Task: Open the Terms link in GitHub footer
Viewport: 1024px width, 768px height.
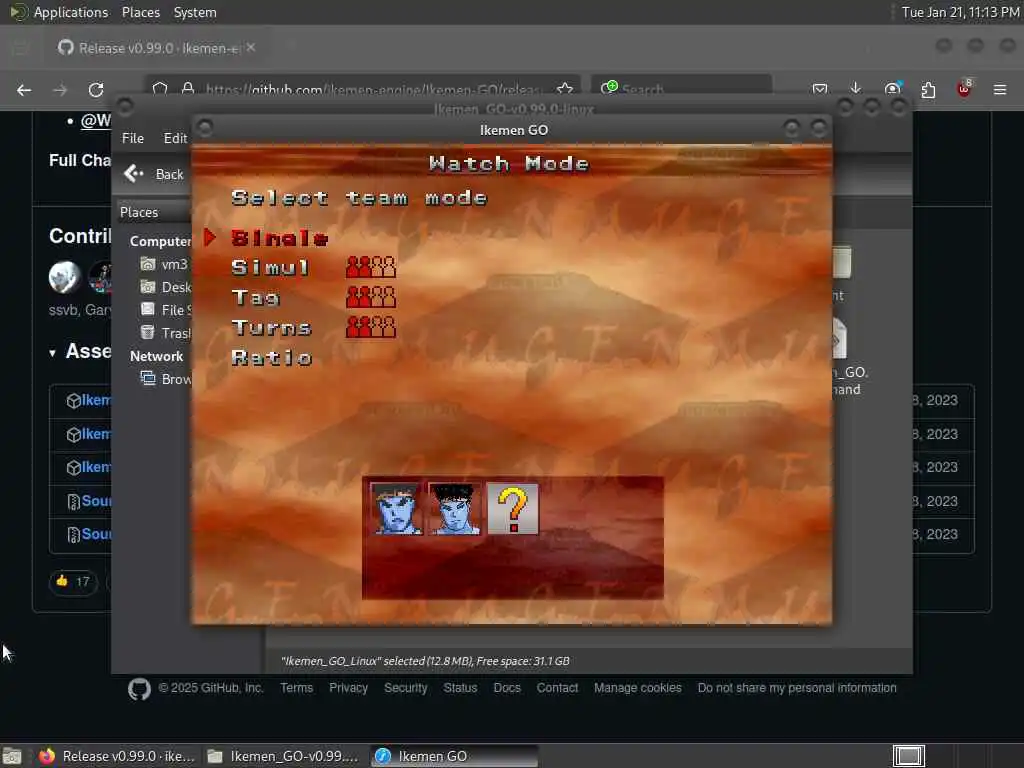Action: [x=296, y=688]
